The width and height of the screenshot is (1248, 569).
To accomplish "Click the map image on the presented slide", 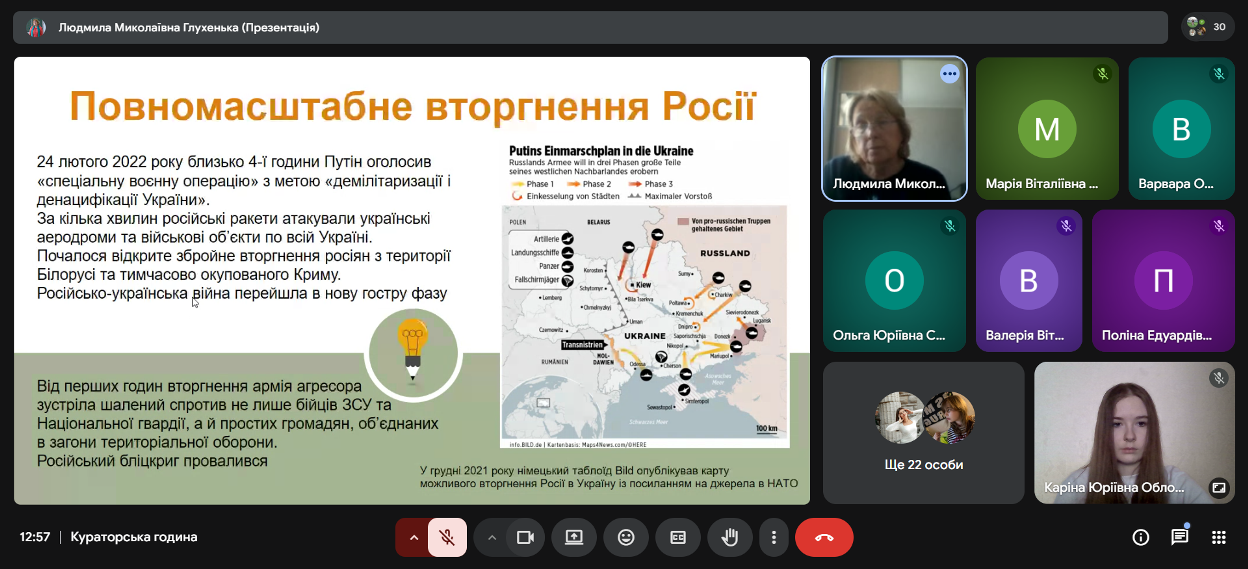I will 644,295.
